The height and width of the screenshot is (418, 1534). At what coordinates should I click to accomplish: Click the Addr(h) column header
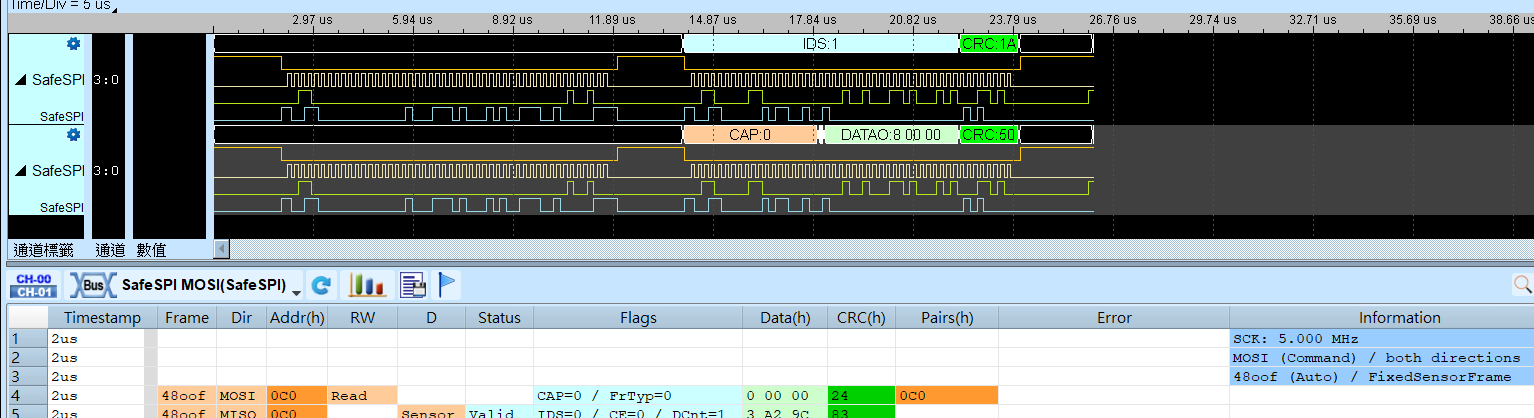pyautogui.click(x=296, y=318)
